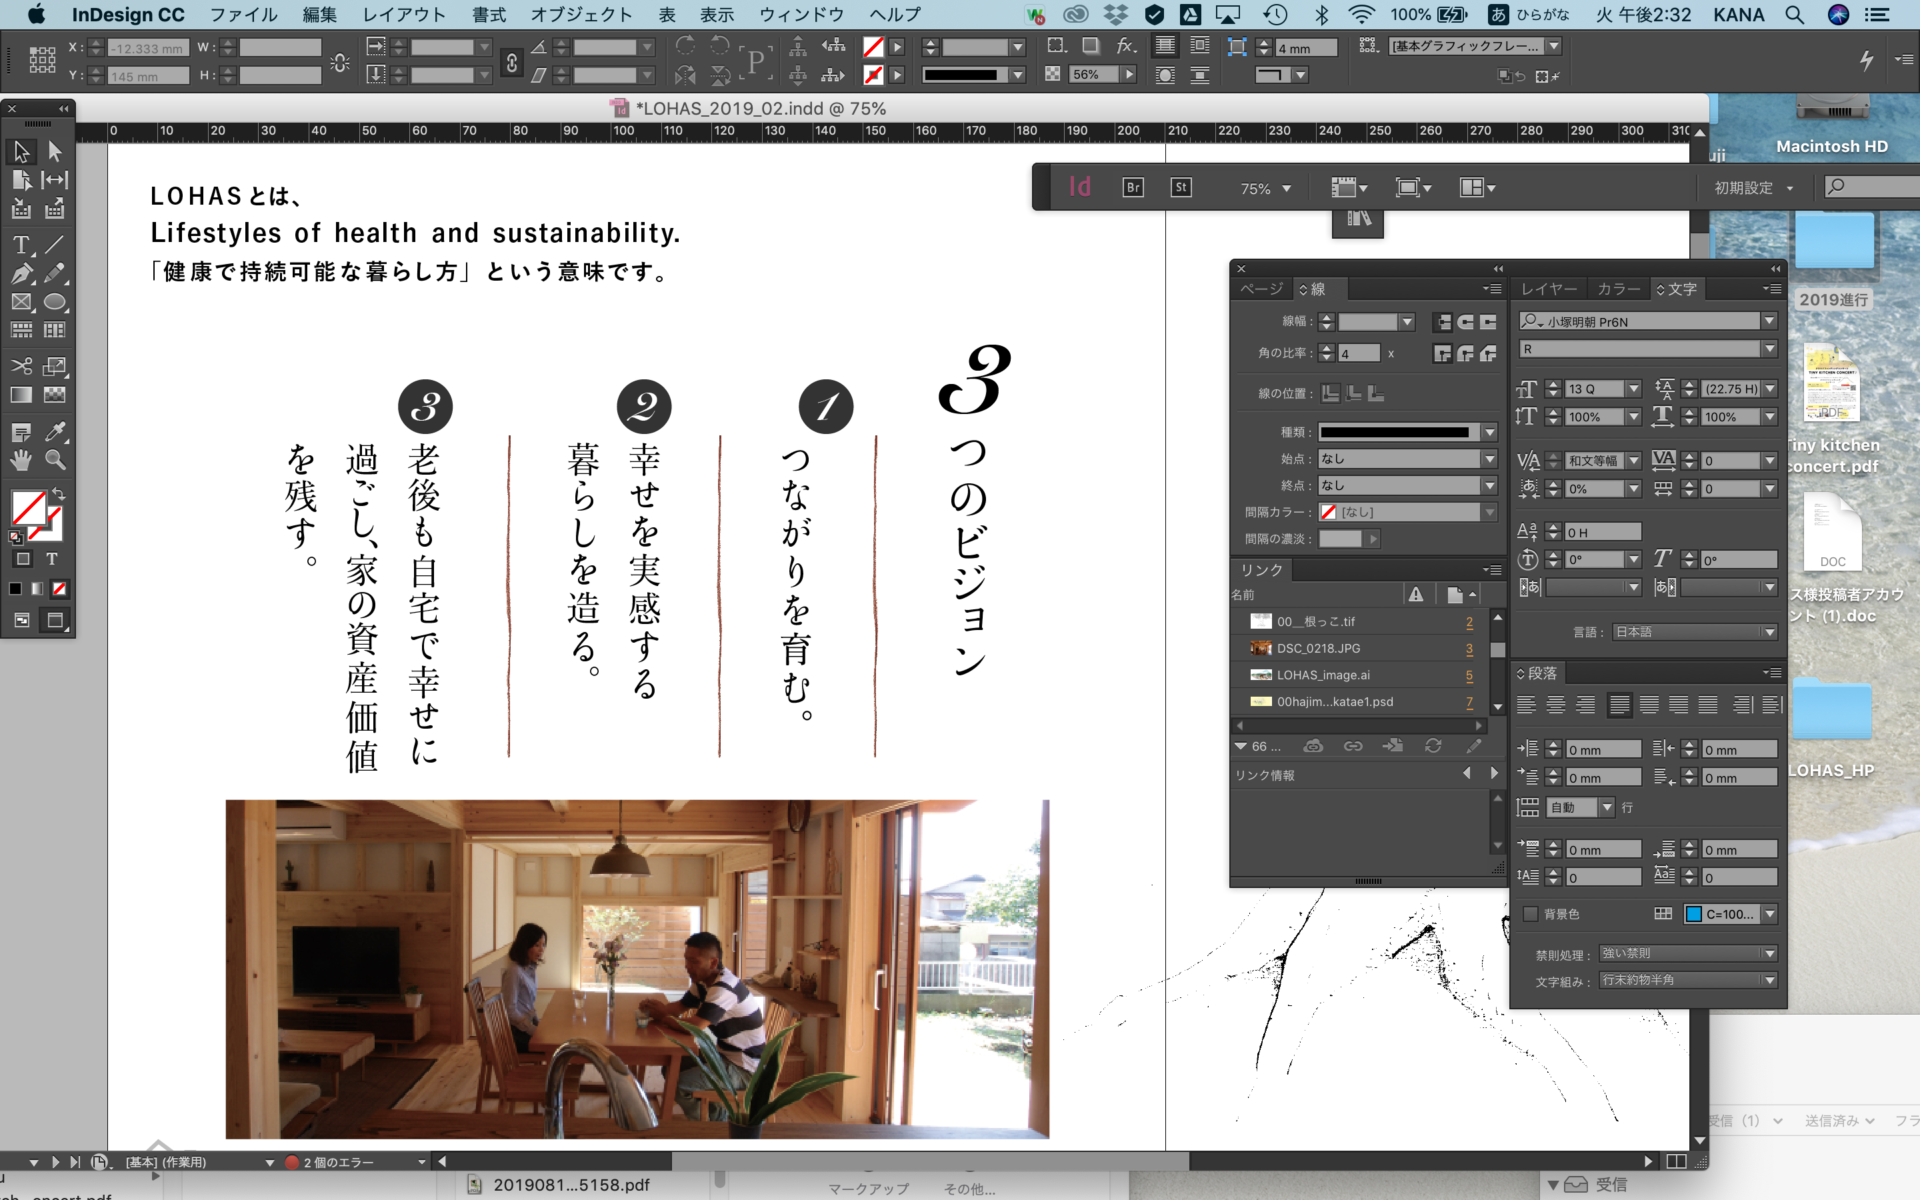This screenshot has width=1920, height=1200.
Task: Enable the paragraph background color (背景色) checkbox
Action: point(1530,914)
